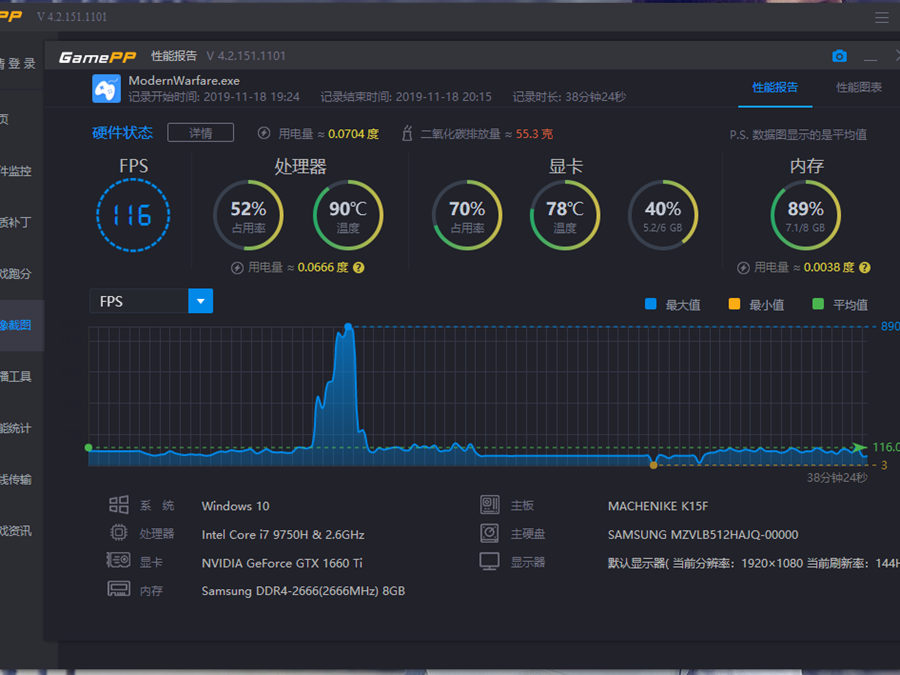Click the 硬件状态 heading
Screen dimensions: 900x675
tap(122, 133)
